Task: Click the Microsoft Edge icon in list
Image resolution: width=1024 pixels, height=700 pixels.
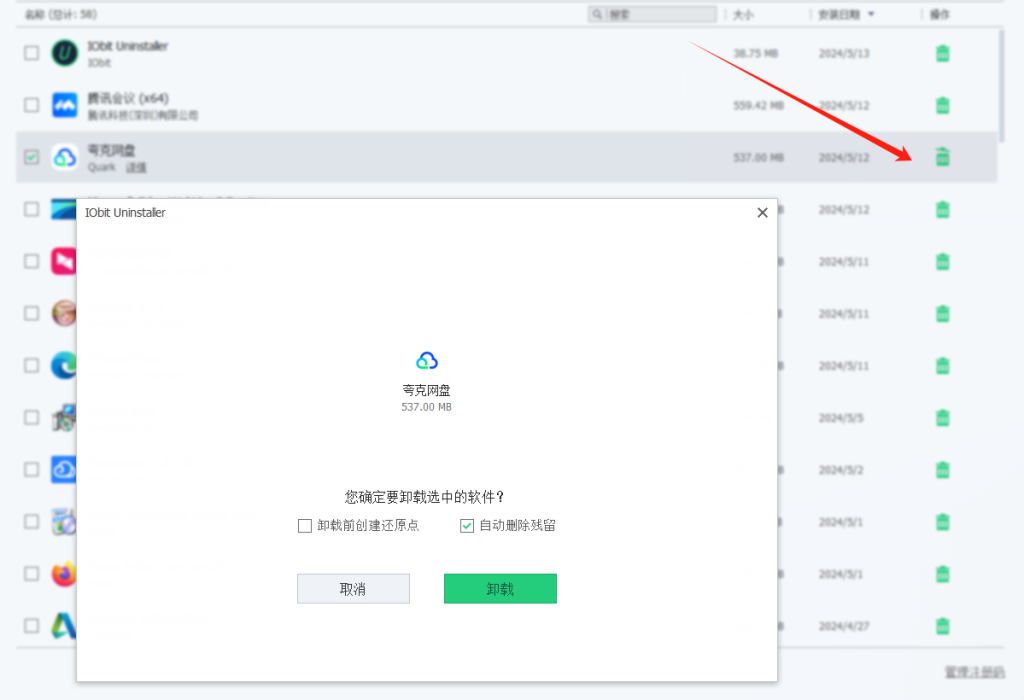Action: tap(64, 366)
